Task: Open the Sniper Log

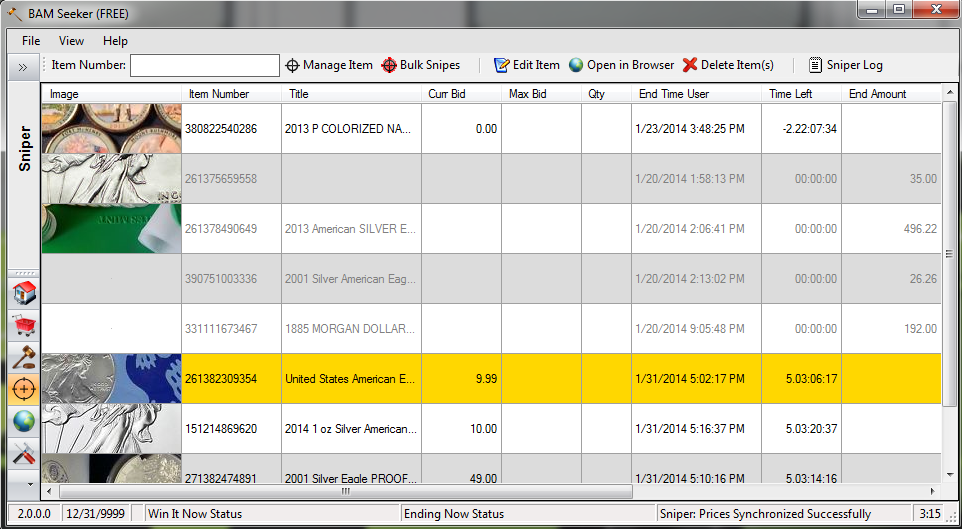Action: pyautogui.click(x=845, y=65)
